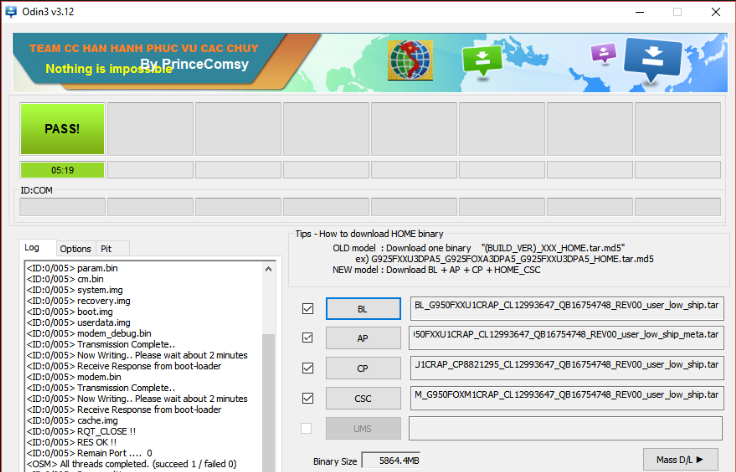Click log line 'All threads completed'
The image size is (736, 472).
(x=131, y=464)
